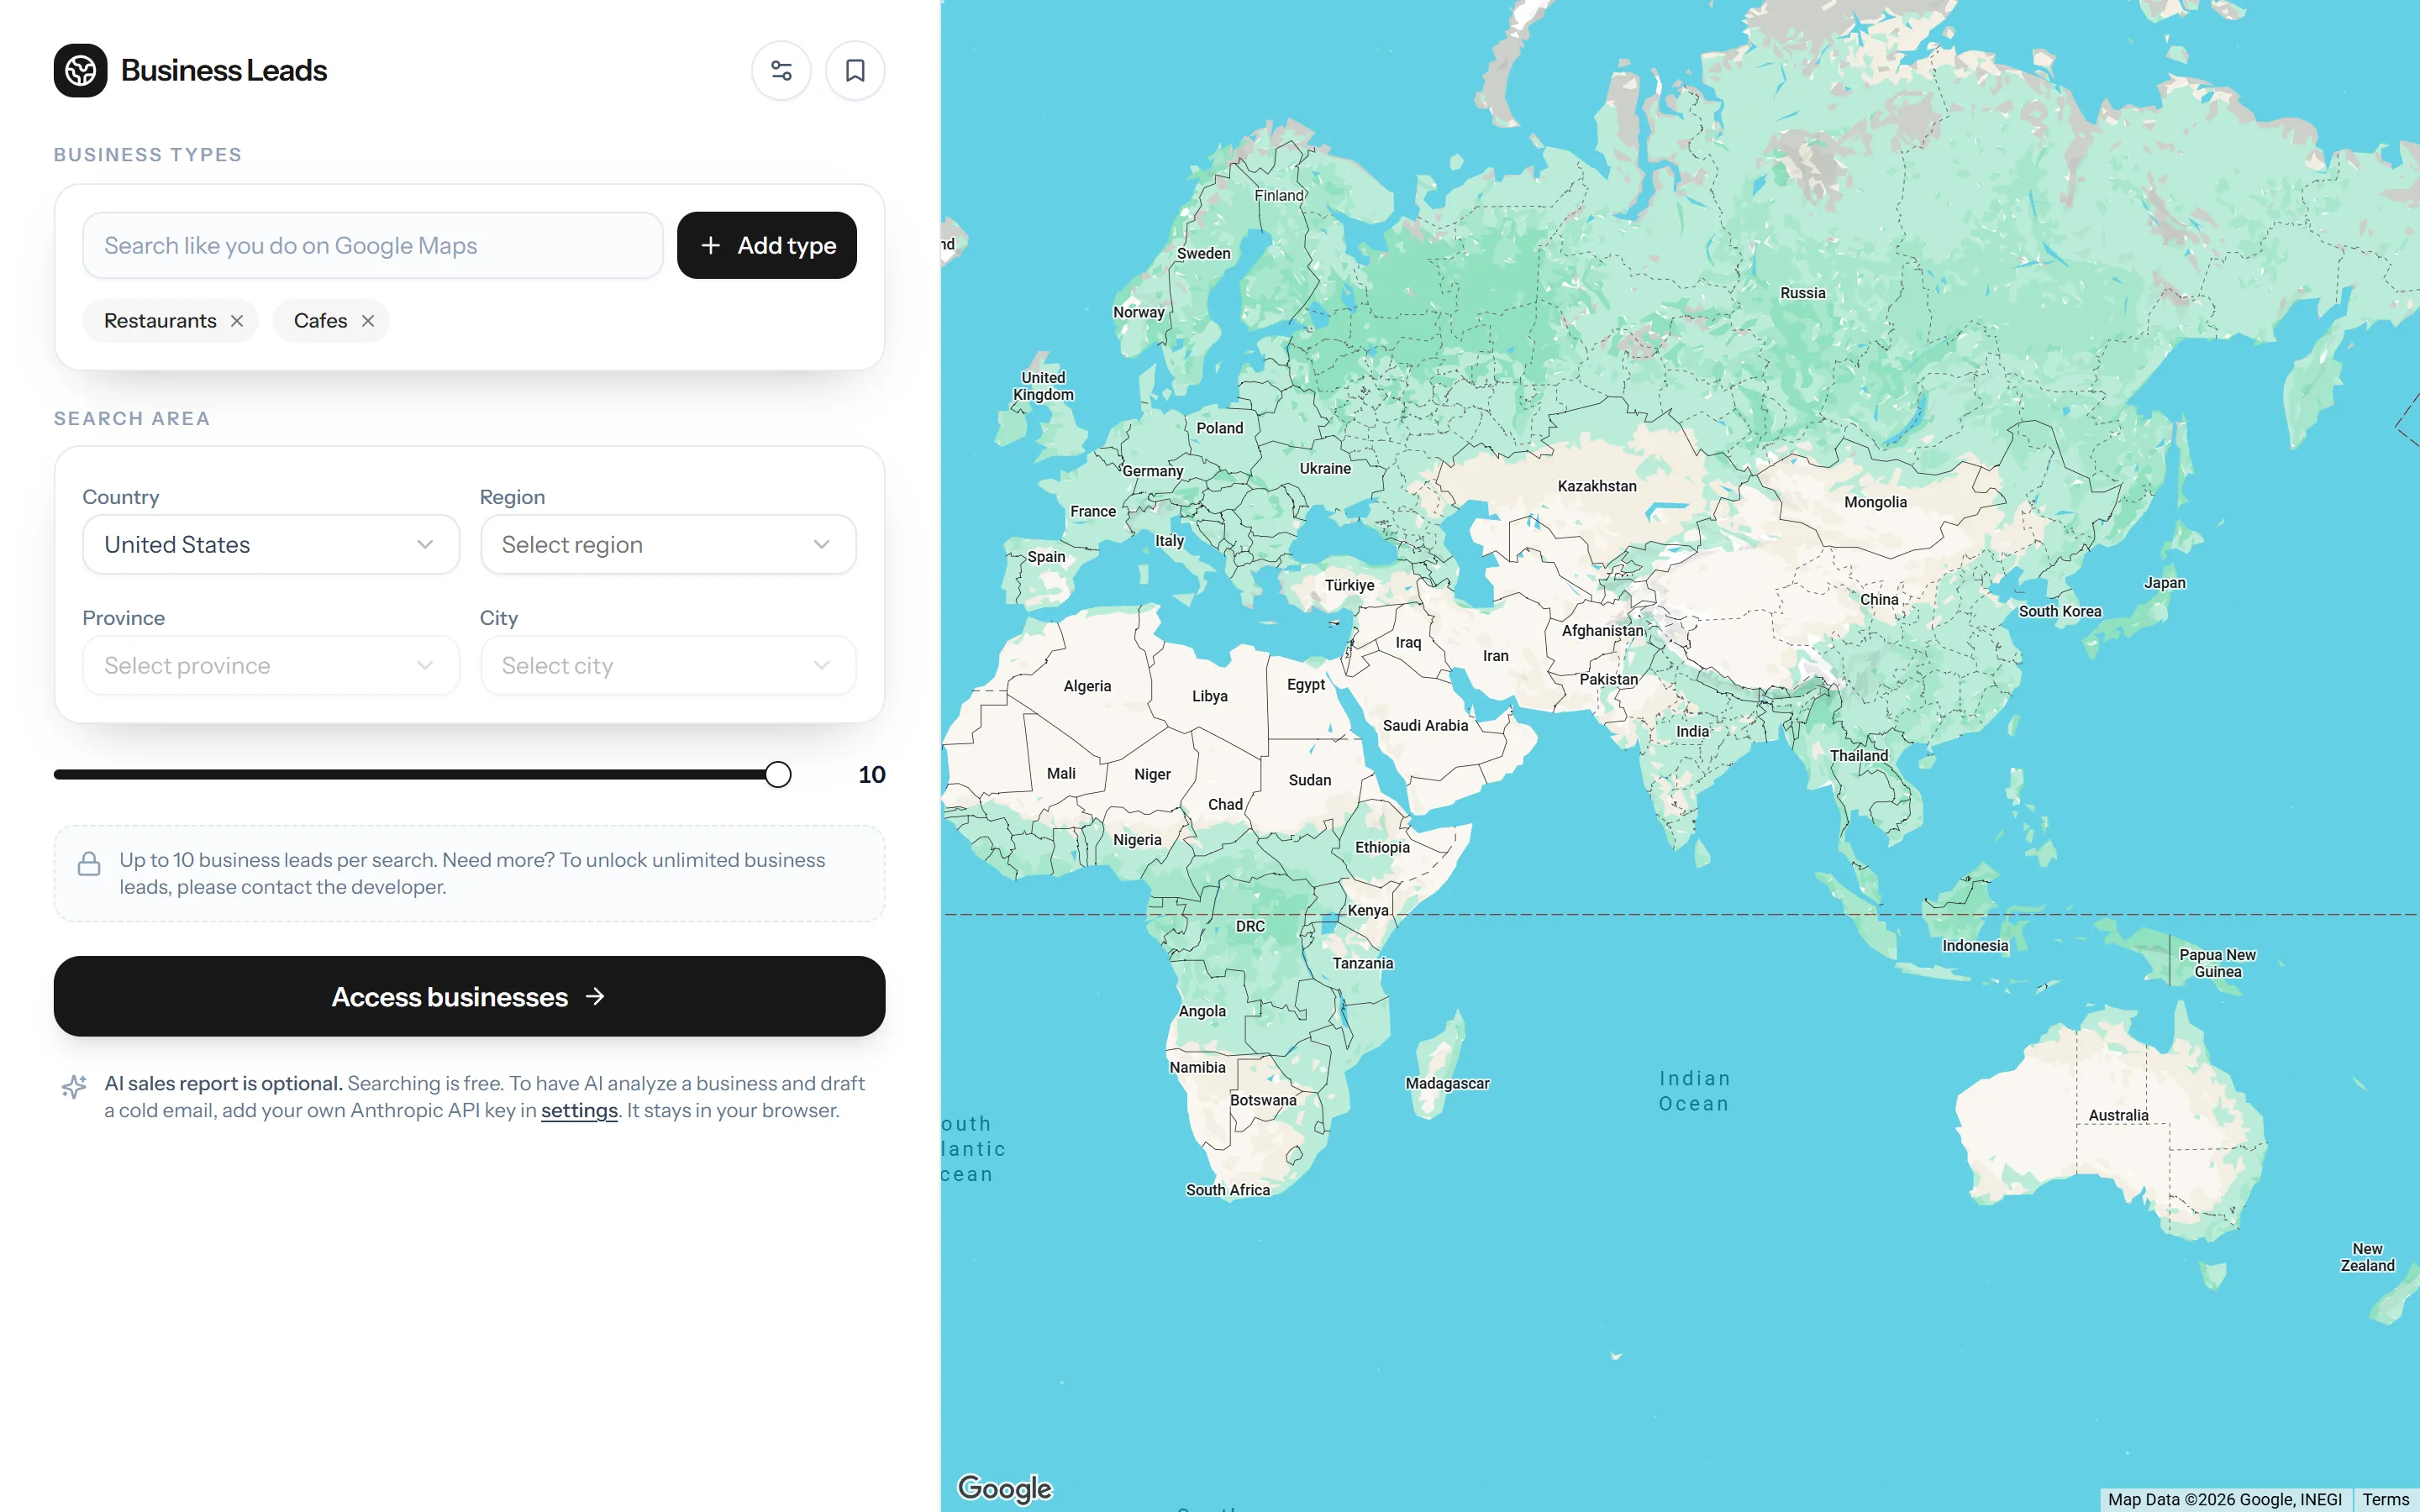
Task: Click the leads count slider handle
Action: coord(778,775)
